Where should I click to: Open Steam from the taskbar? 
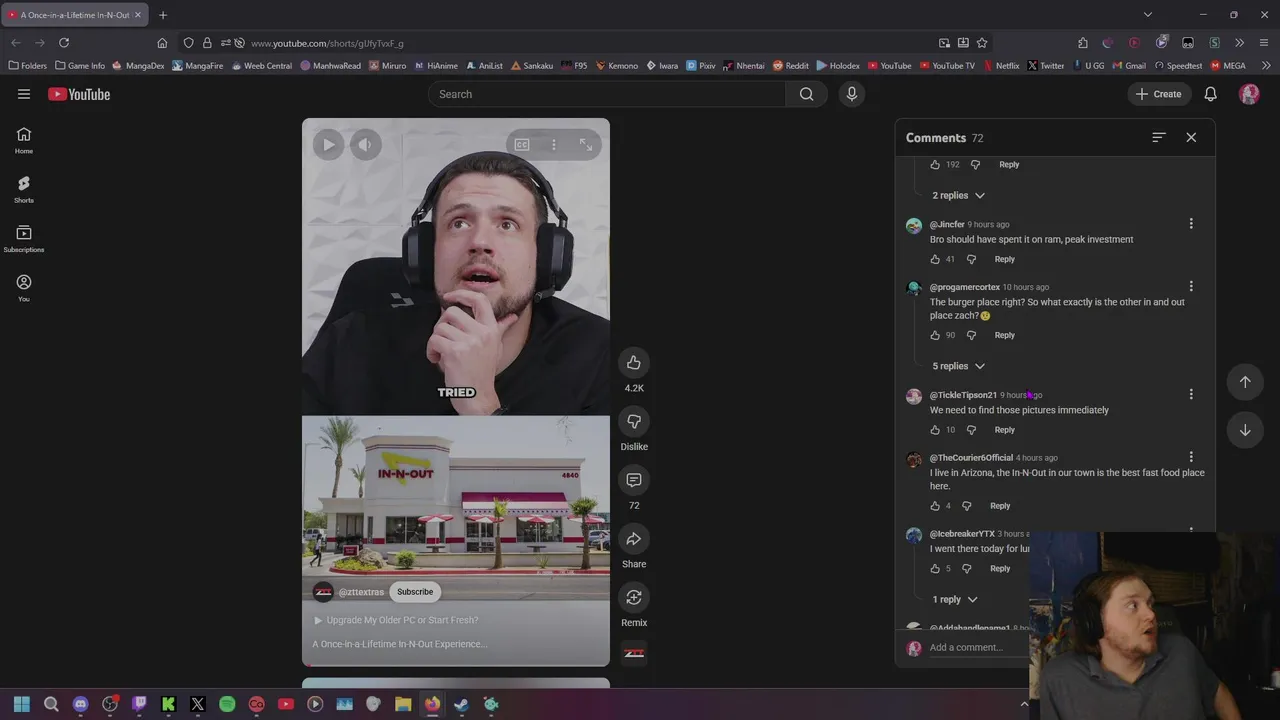click(x=461, y=704)
